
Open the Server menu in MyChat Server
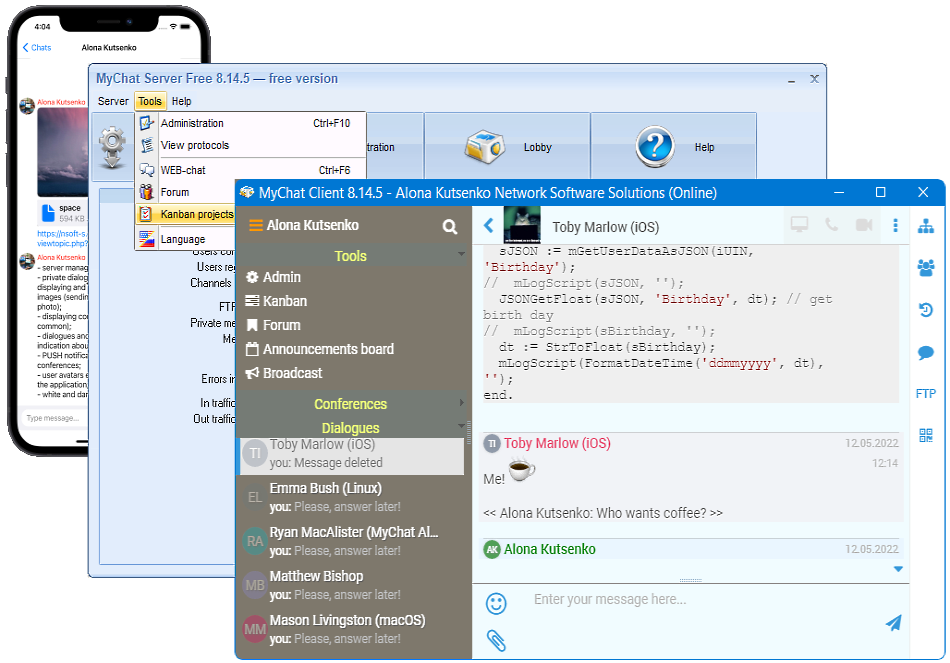point(113,100)
